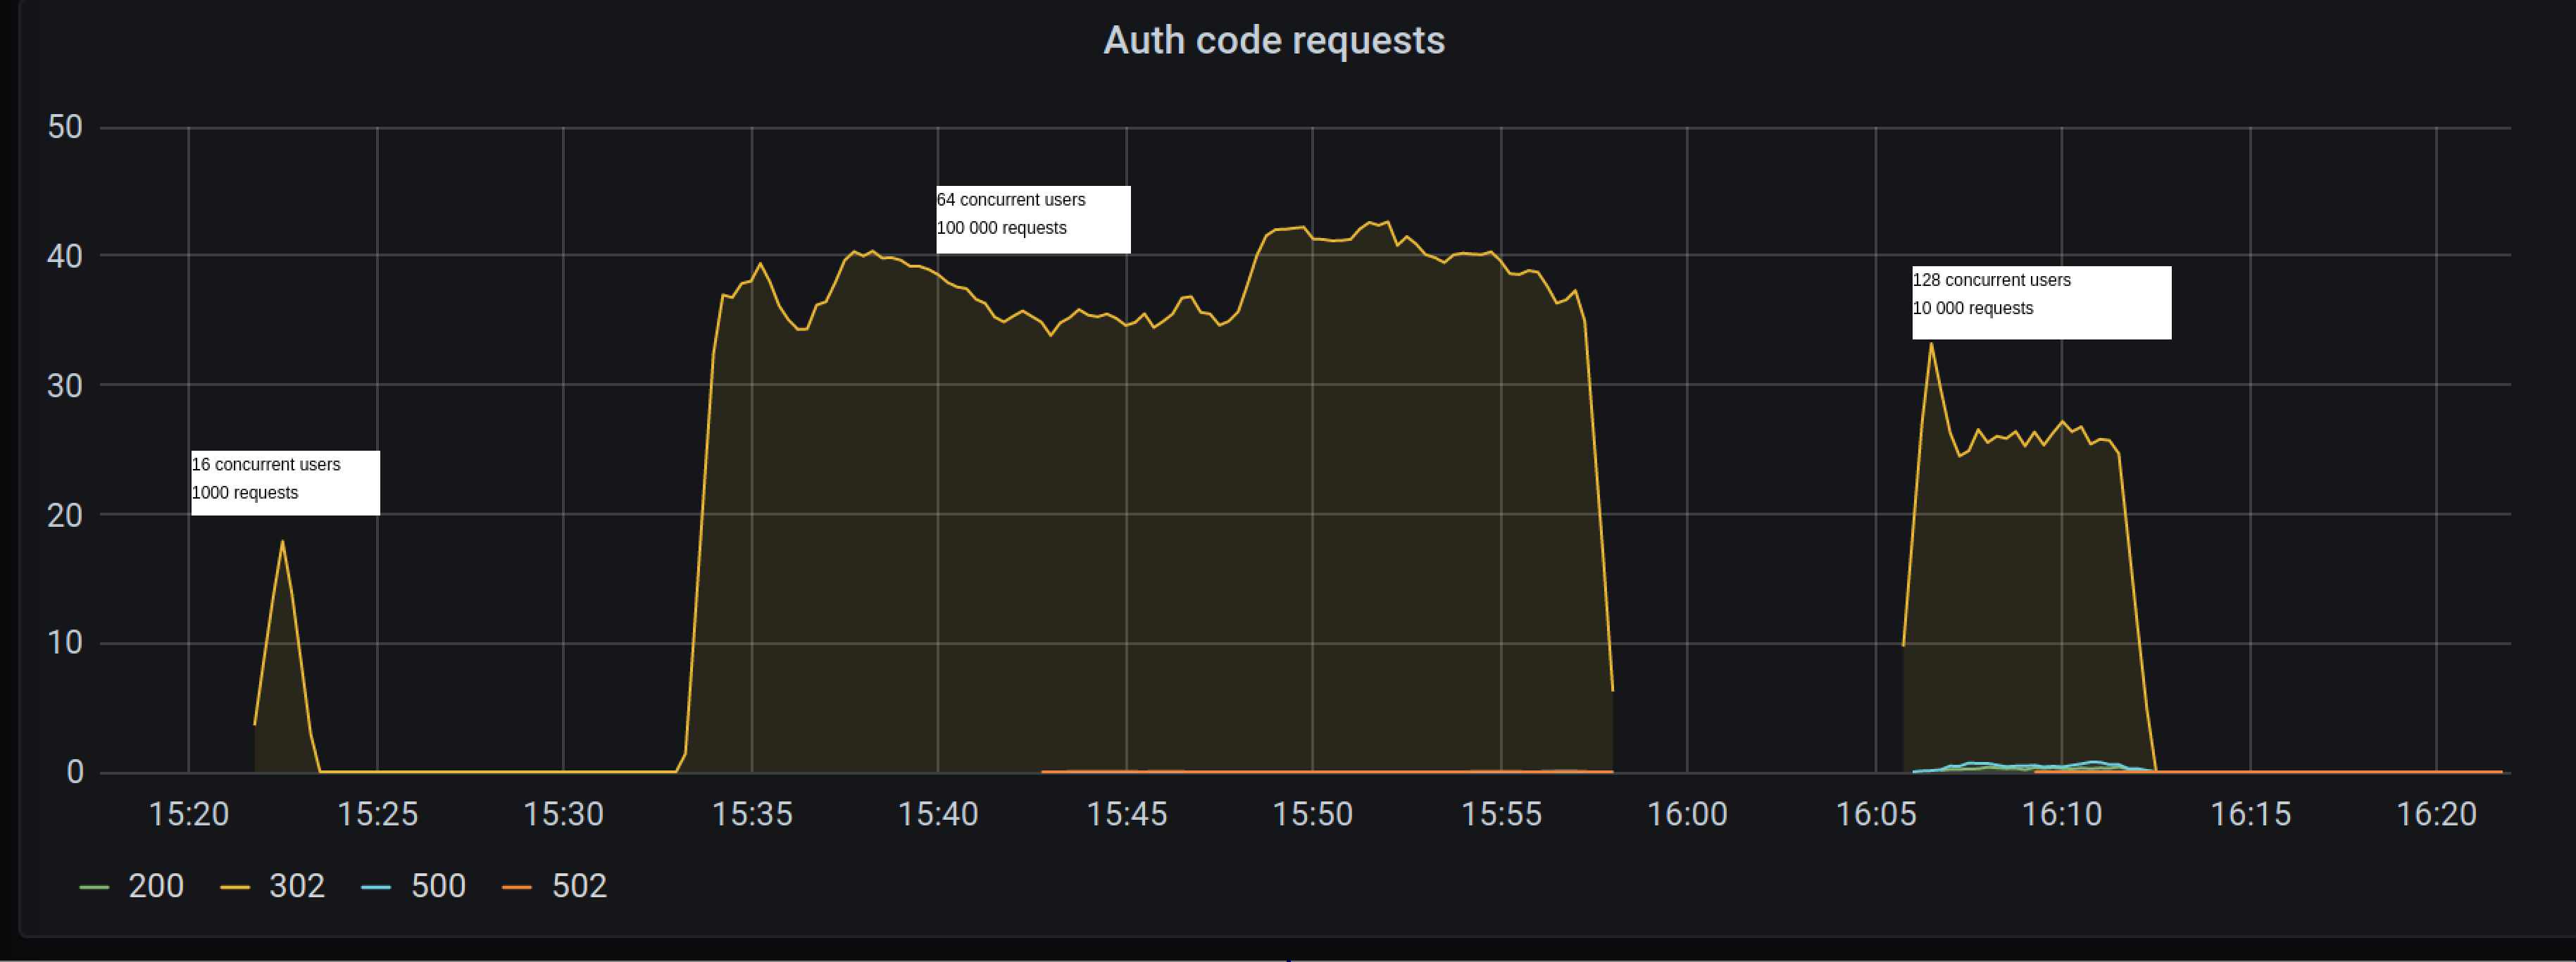Select the 64 concurrent users annotation

1033,220
